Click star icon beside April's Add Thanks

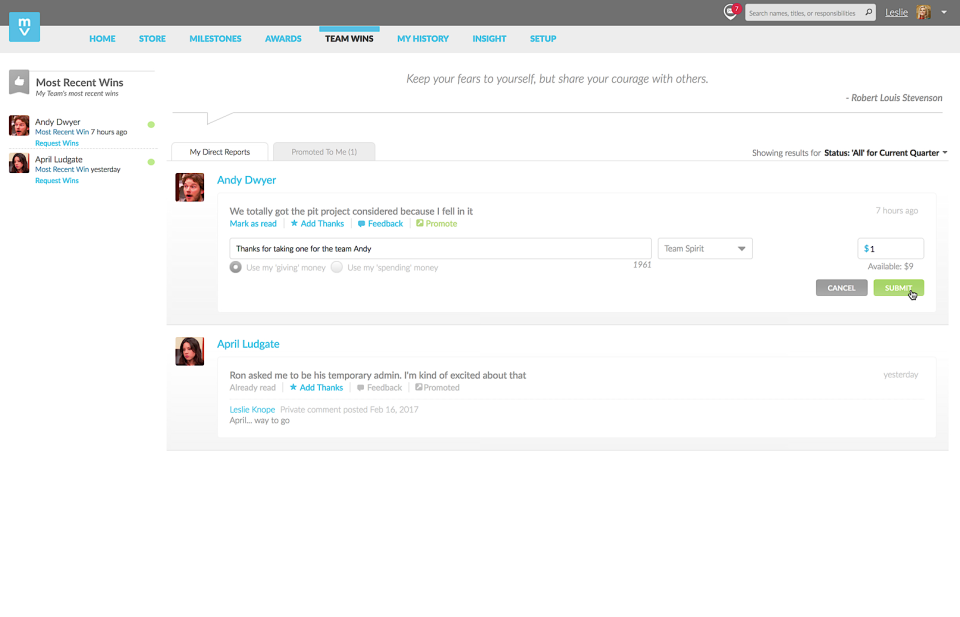[x=293, y=387]
